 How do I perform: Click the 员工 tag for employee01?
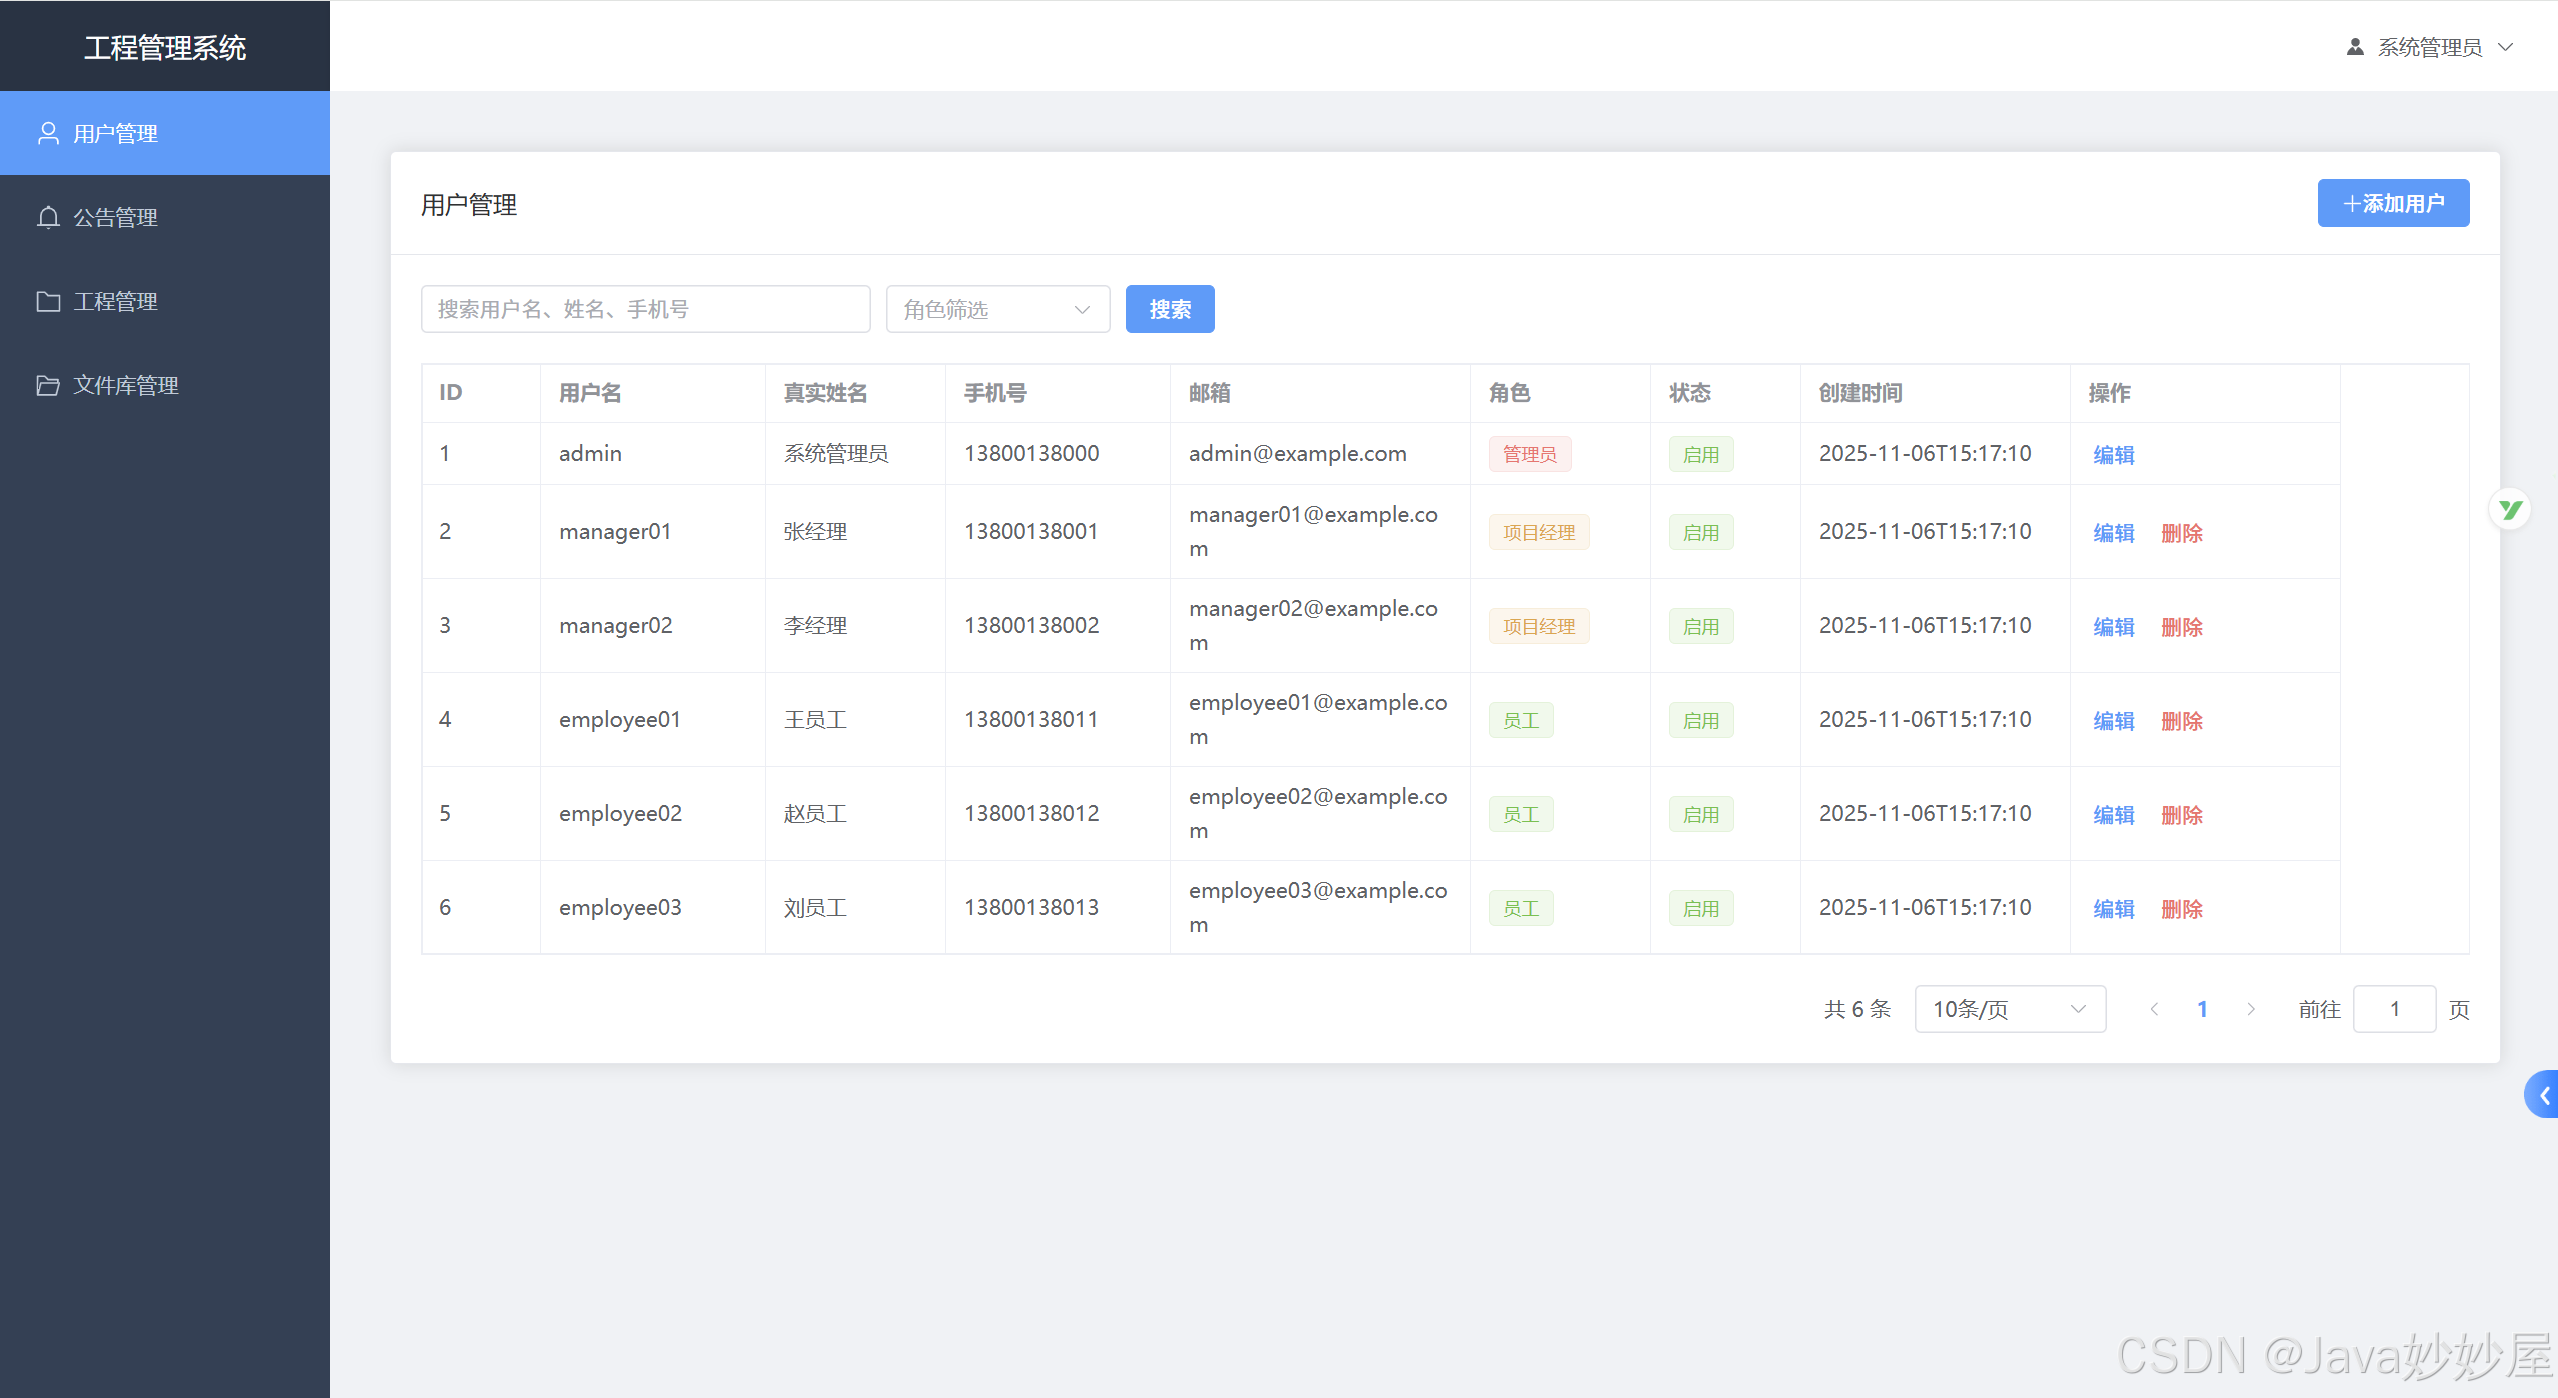pyautogui.click(x=1521, y=720)
